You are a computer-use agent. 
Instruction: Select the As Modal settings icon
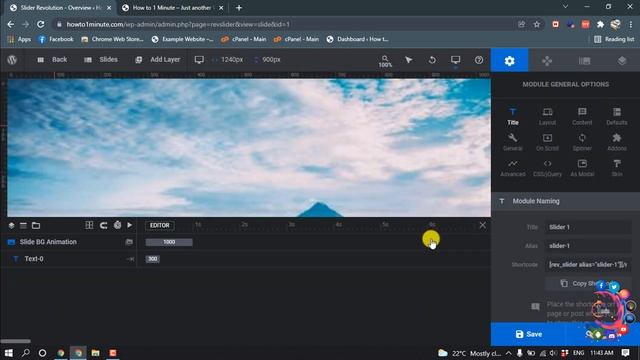click(x=582, y=168)
